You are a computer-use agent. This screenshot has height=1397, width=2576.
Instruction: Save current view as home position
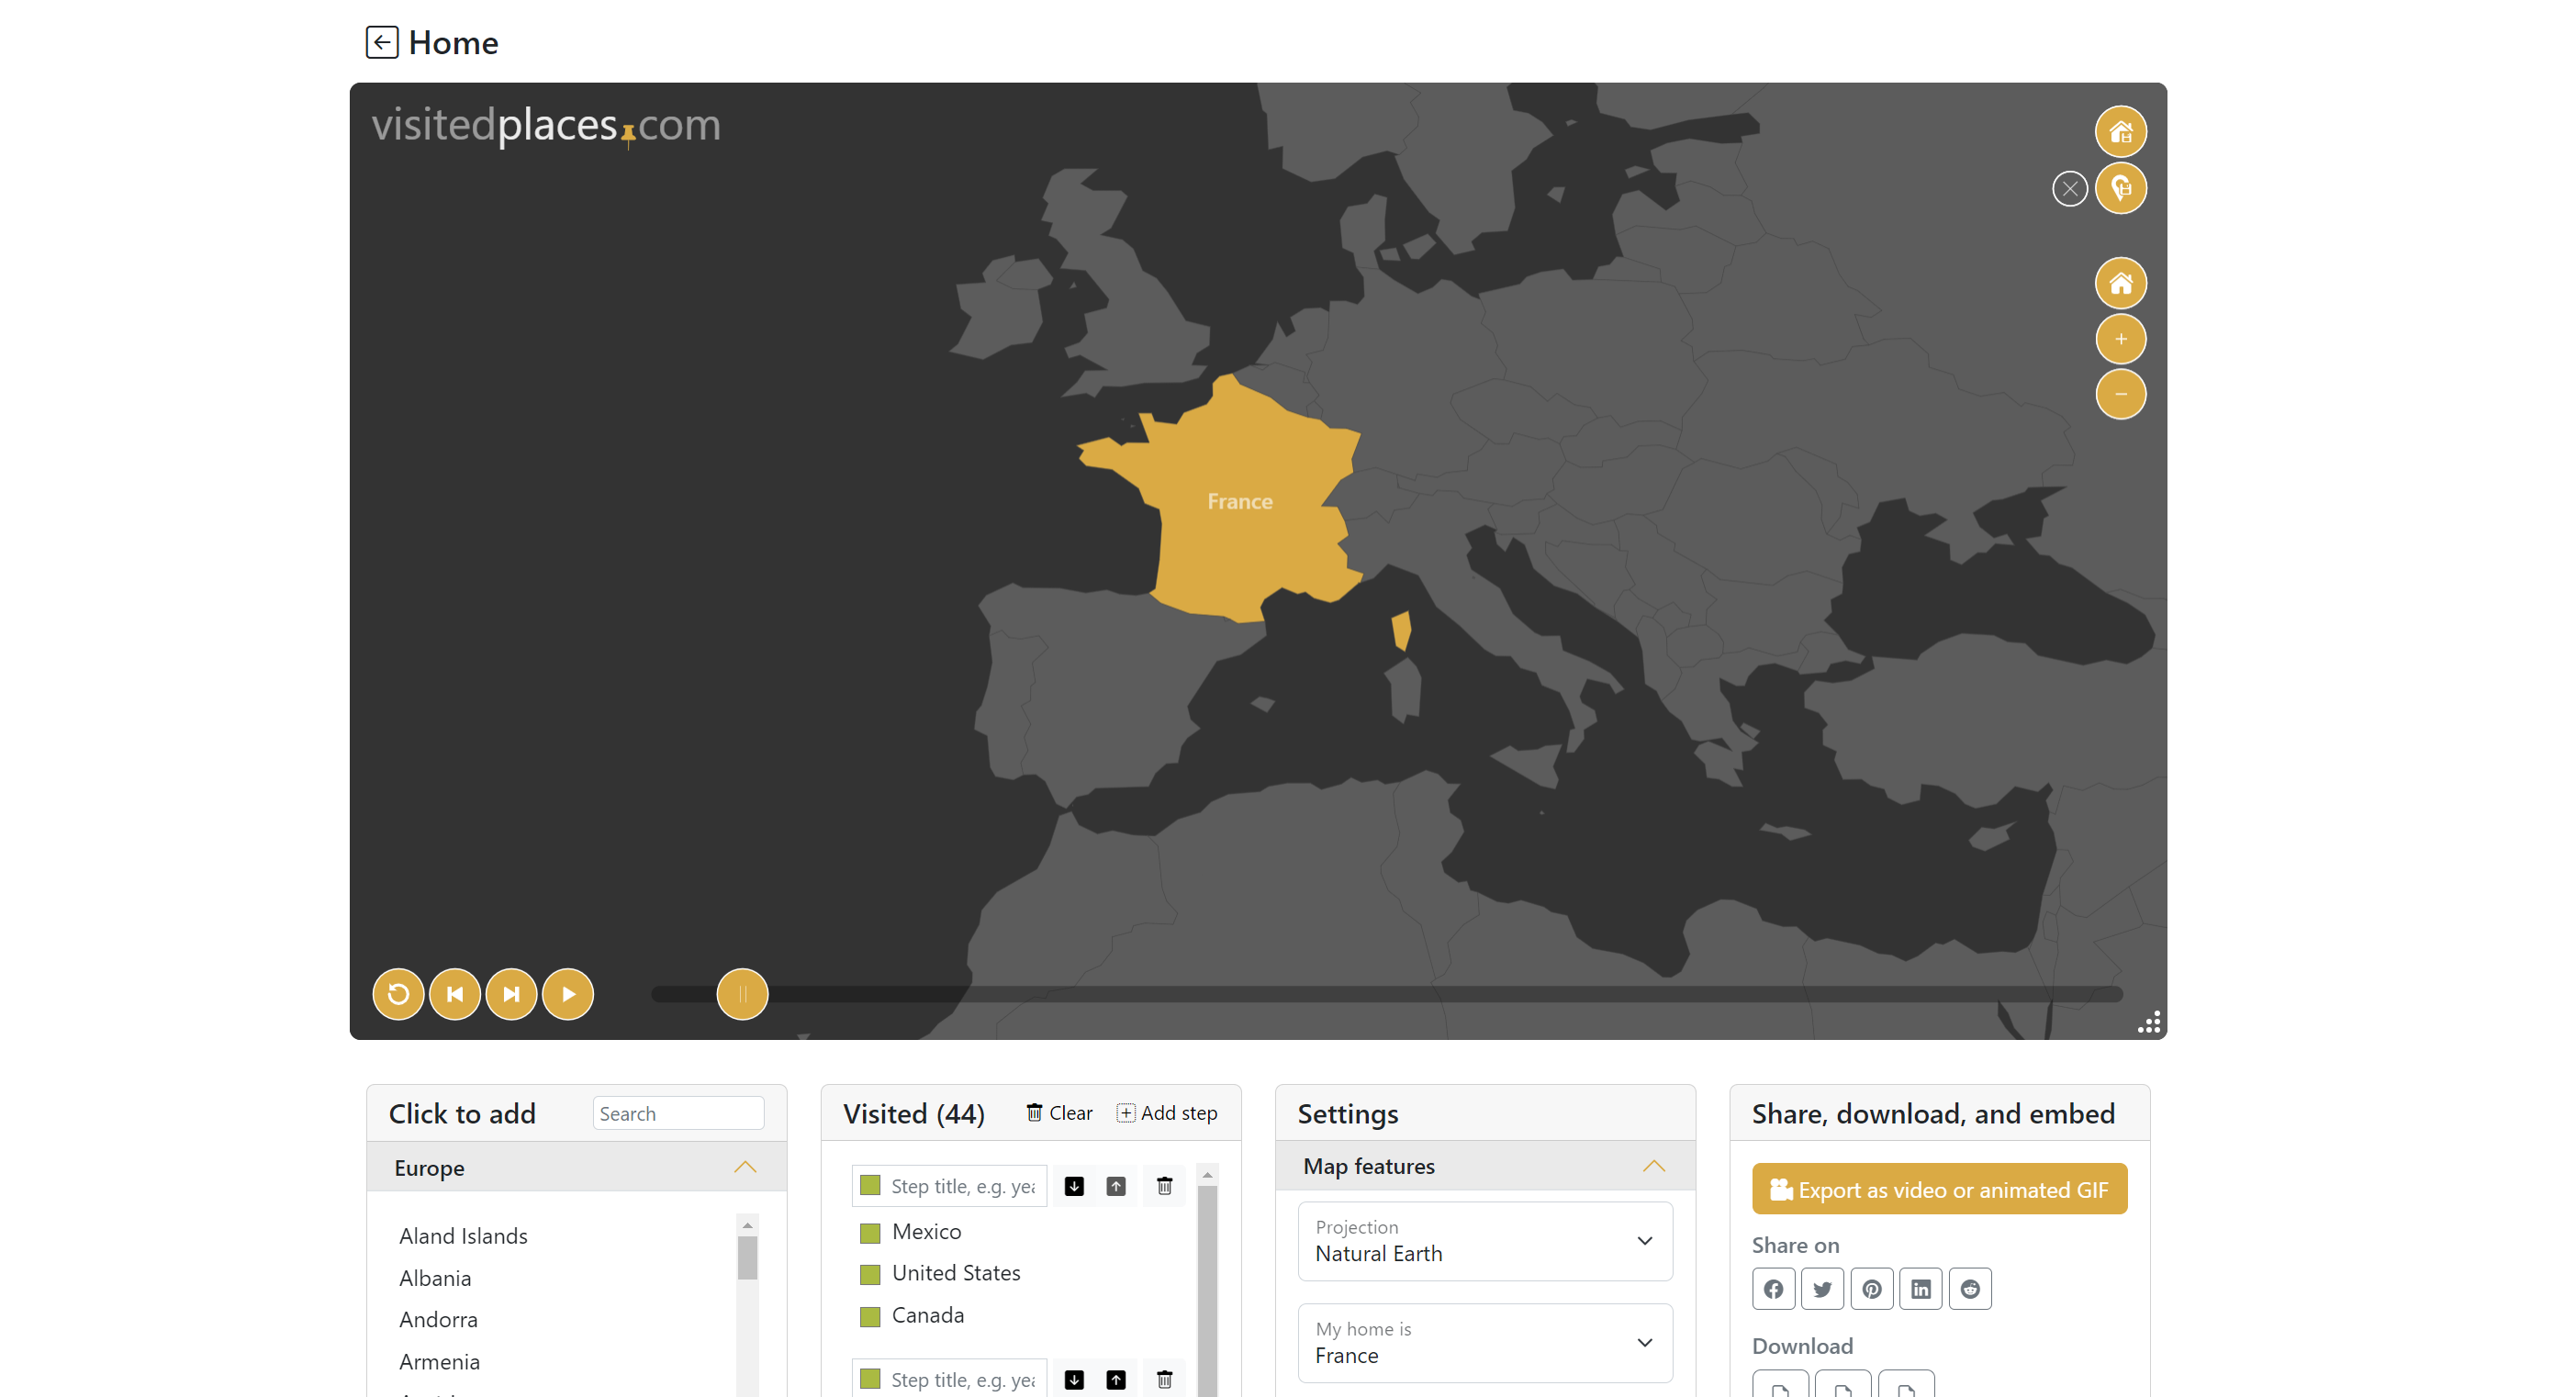(x=2120, y=132)
